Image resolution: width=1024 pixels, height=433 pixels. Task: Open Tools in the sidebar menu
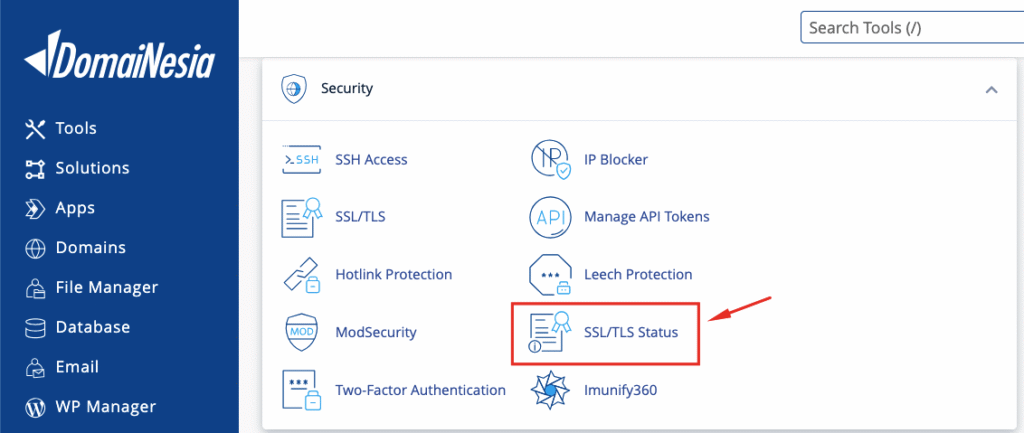tap(76, 129)
